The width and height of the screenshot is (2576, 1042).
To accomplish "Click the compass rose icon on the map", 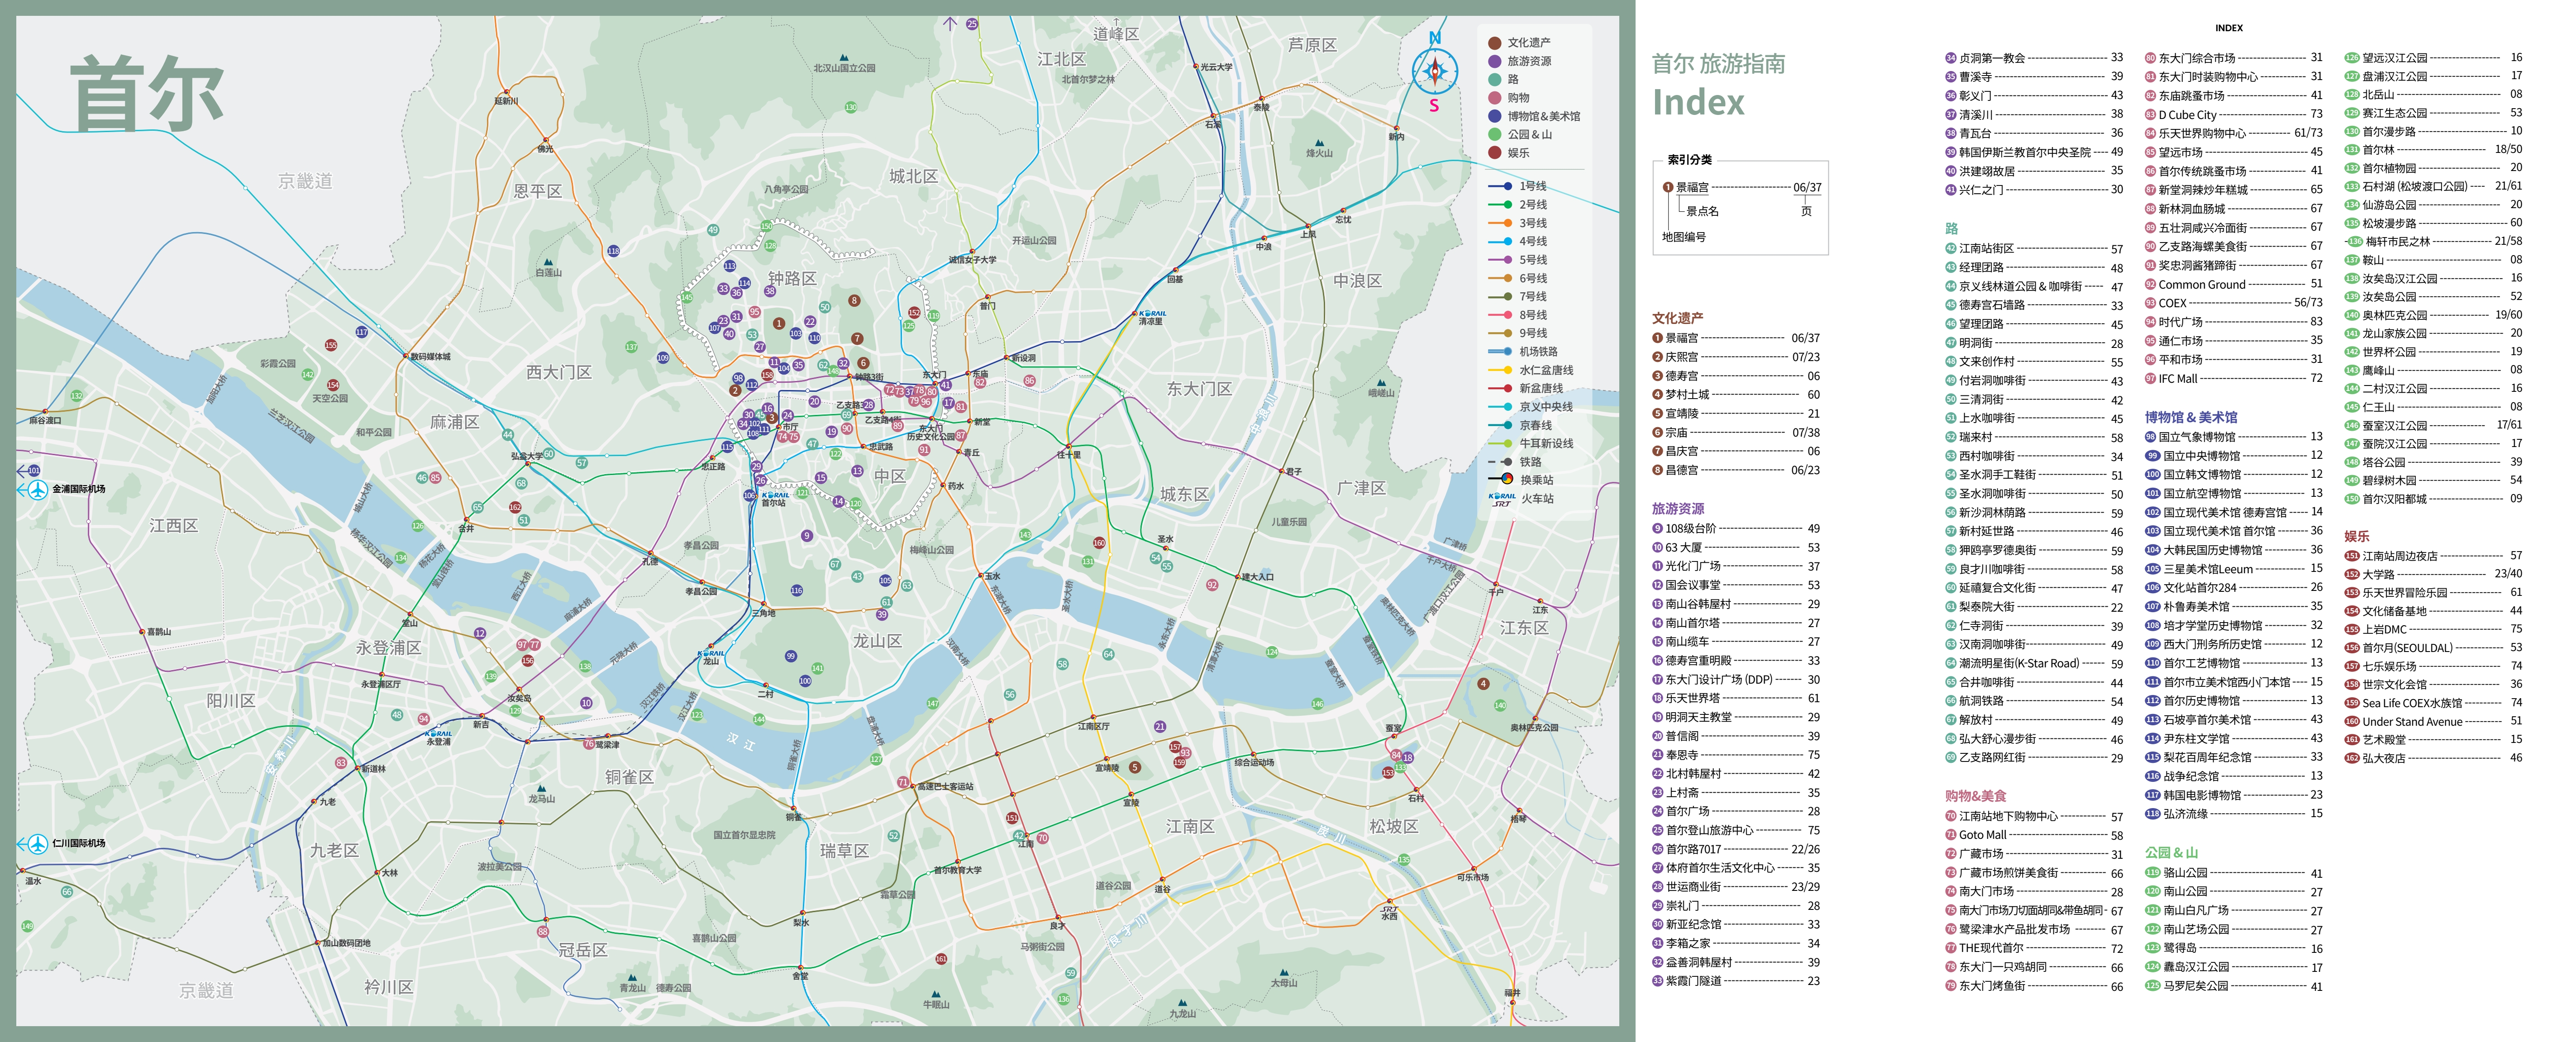I will point(1434,72).
